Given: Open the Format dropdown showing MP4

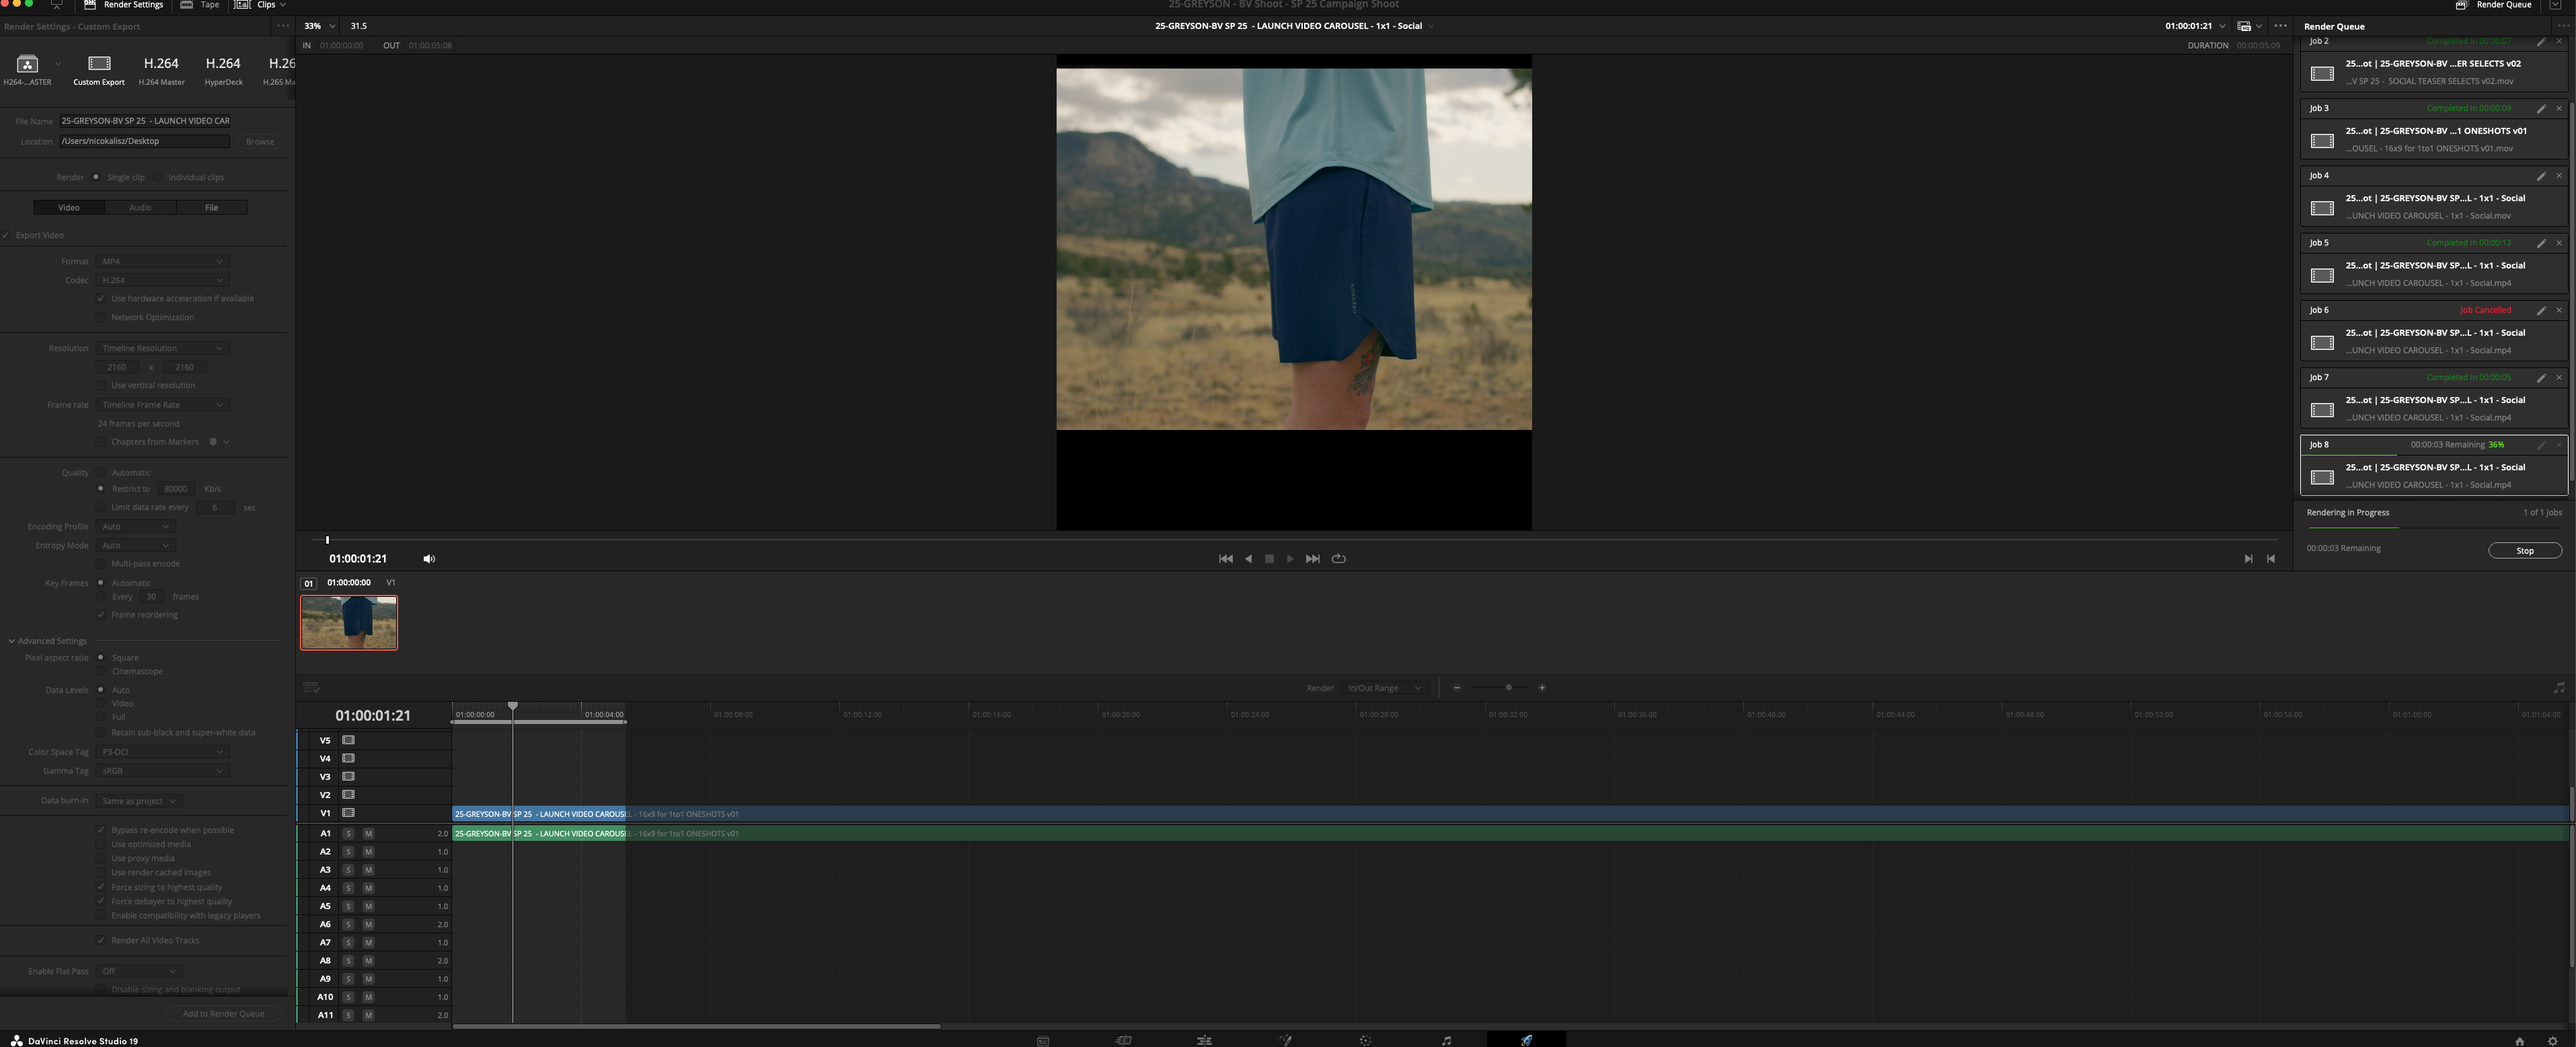Looking at the screenshot, I should click(163, 262).
